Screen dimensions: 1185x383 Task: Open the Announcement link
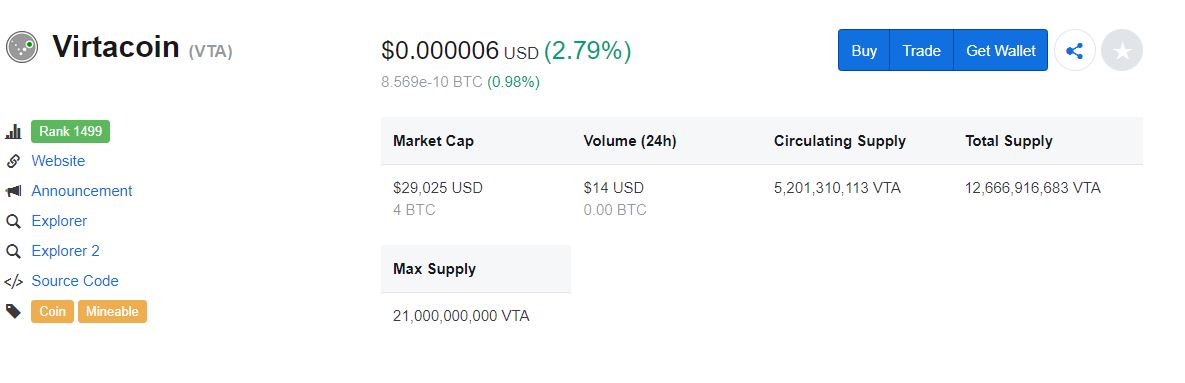(82, 191)
